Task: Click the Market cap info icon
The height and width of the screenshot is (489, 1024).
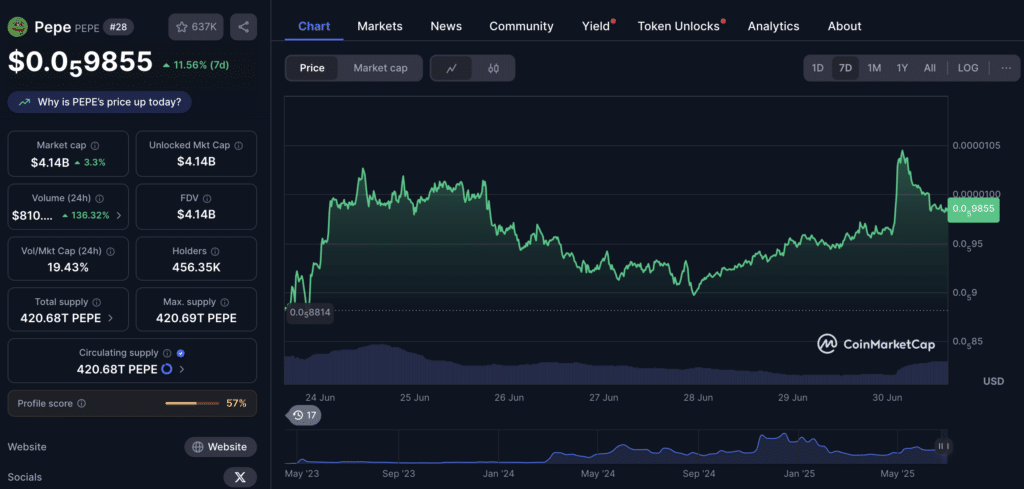Action: 95,146
